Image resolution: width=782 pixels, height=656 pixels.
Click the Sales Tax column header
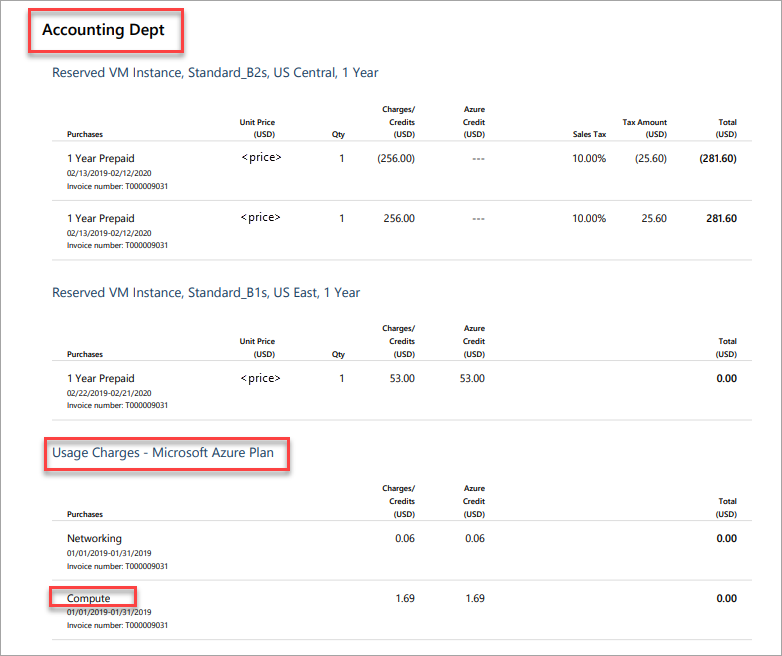tap(588, 134)
